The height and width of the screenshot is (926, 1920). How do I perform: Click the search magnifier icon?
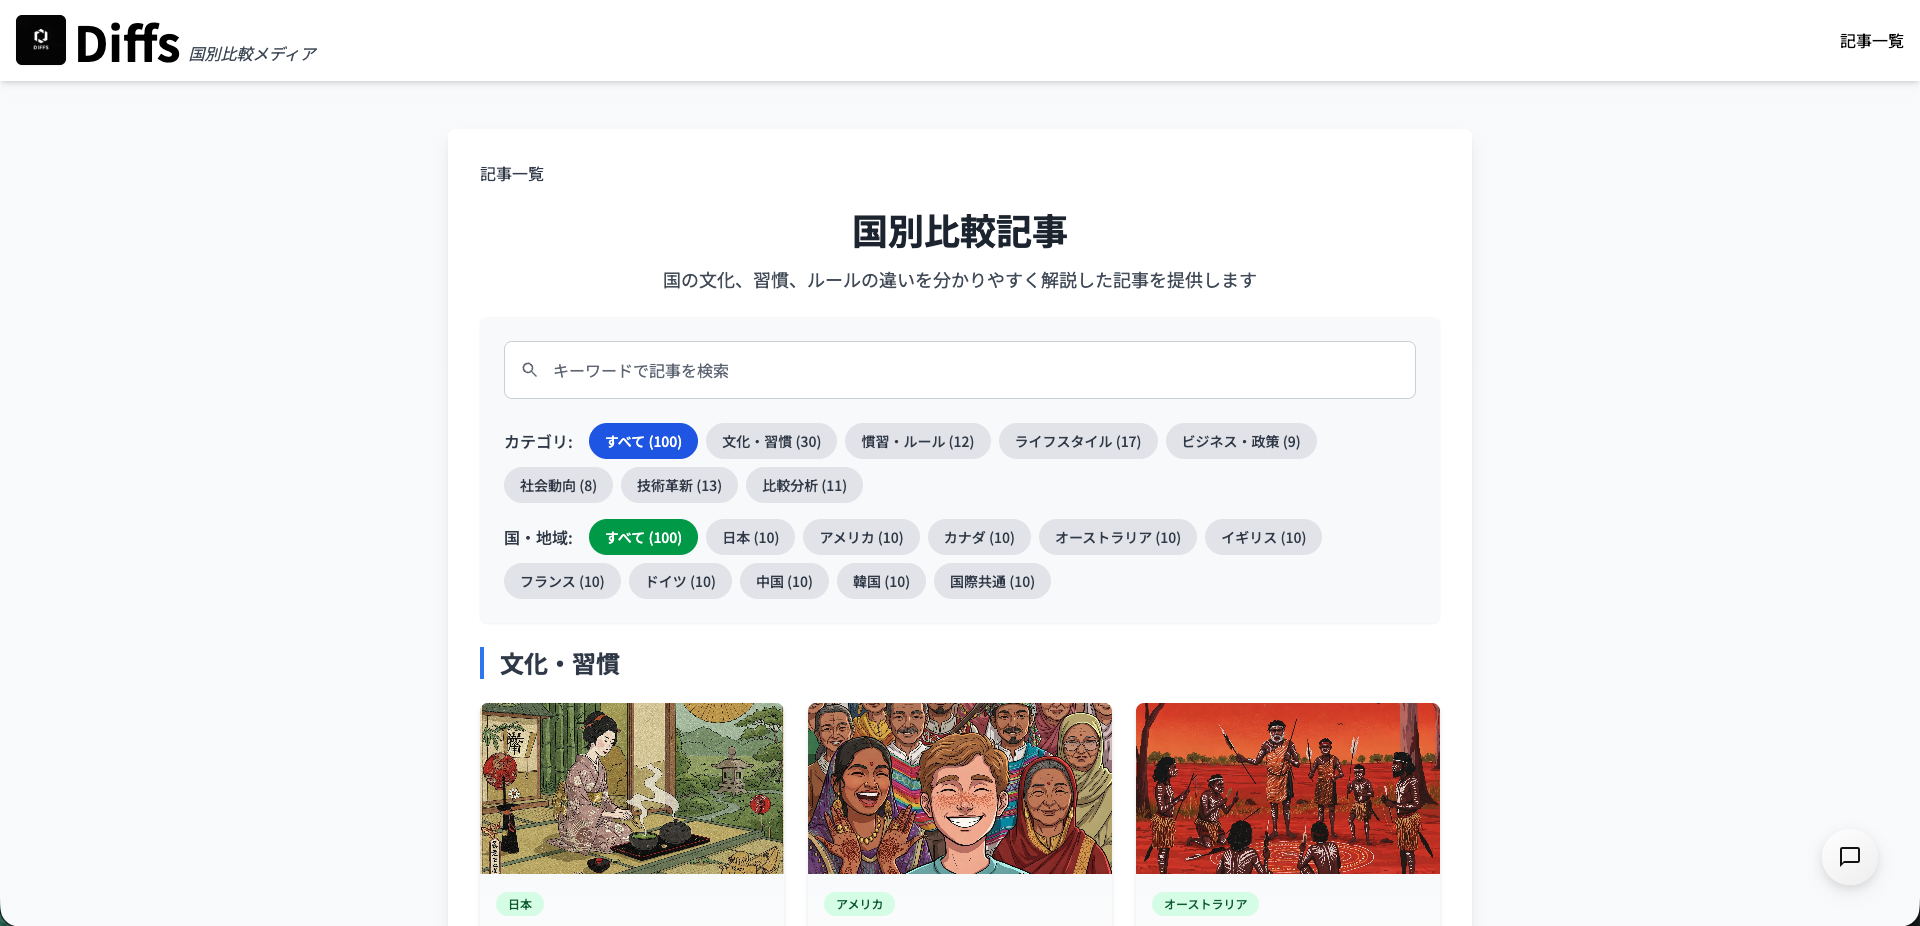pos(530,370)
